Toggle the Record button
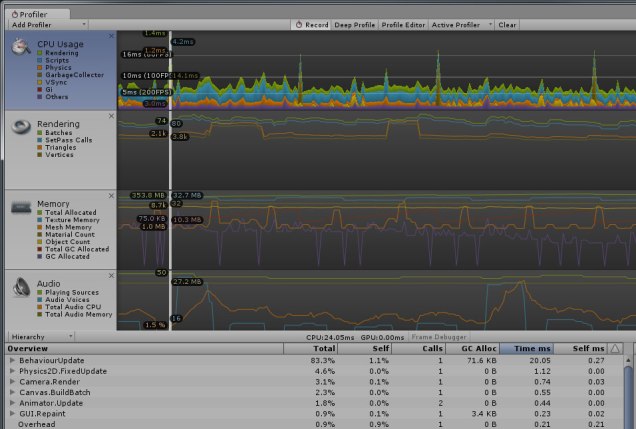This screenshot has width=636, height=429. pyautogui.click(x=311, y=24)
